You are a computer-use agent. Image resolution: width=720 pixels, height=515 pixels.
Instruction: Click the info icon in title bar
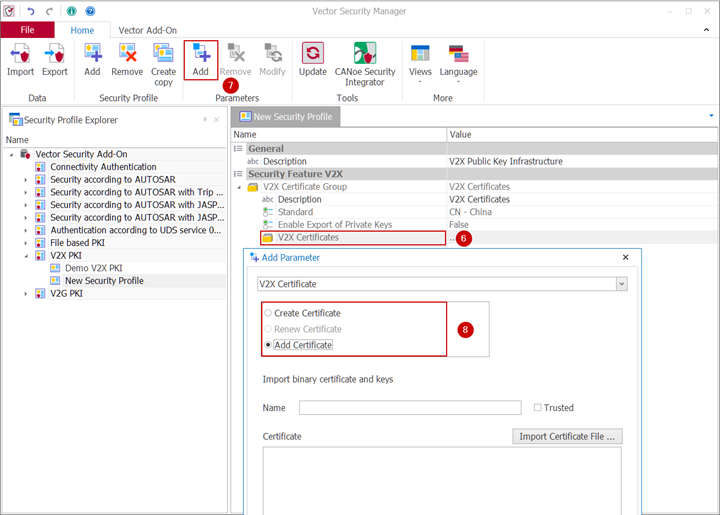click(72, 11)
